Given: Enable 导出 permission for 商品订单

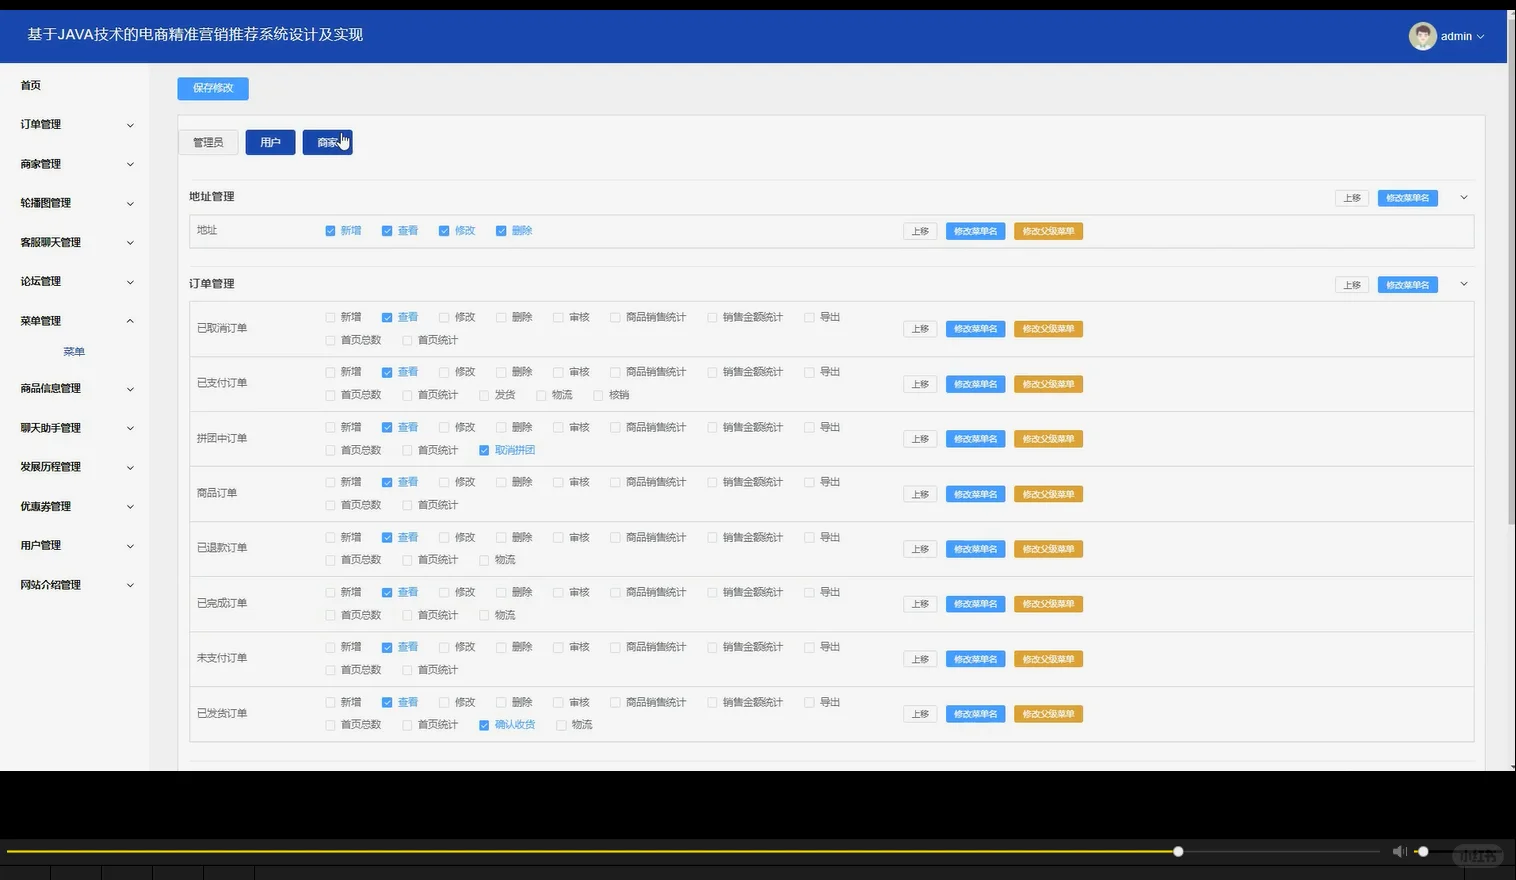Looking at the screenshot, I should pyautogui.click(x=809, y=482).
